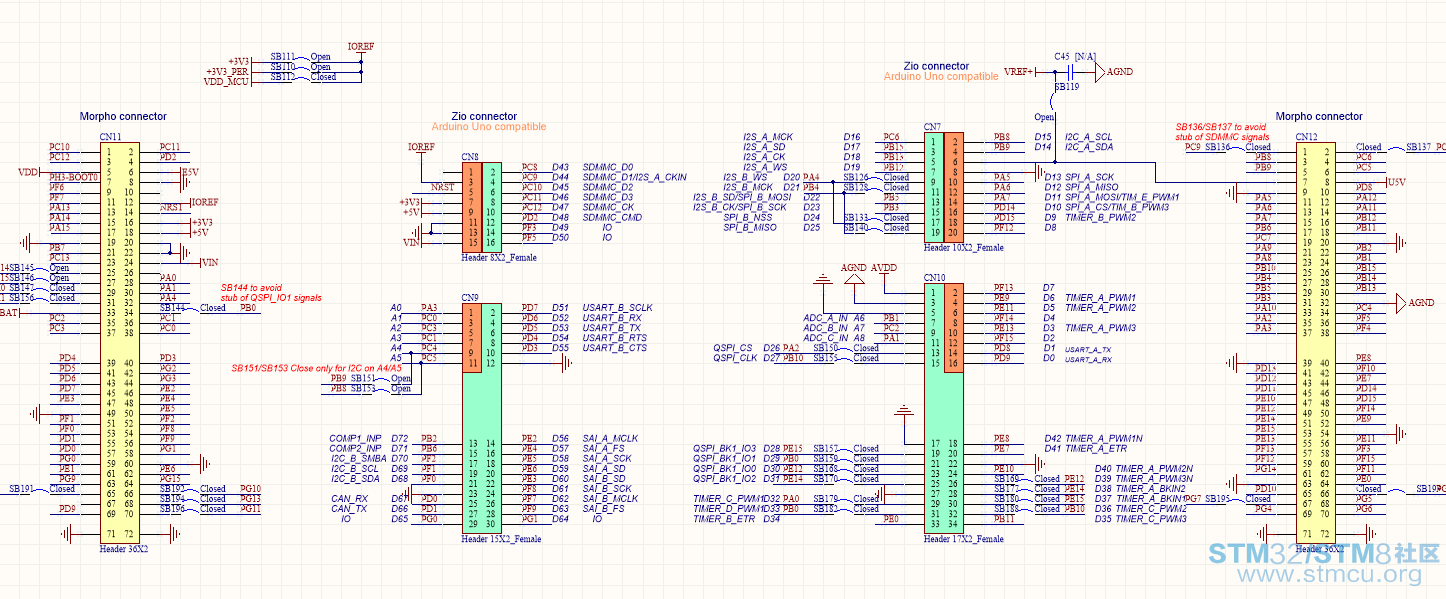The height and width of the screenshot is (599, 1446).
Task: Select the SB157 solder bridge label
Action: tap(826, 448)
